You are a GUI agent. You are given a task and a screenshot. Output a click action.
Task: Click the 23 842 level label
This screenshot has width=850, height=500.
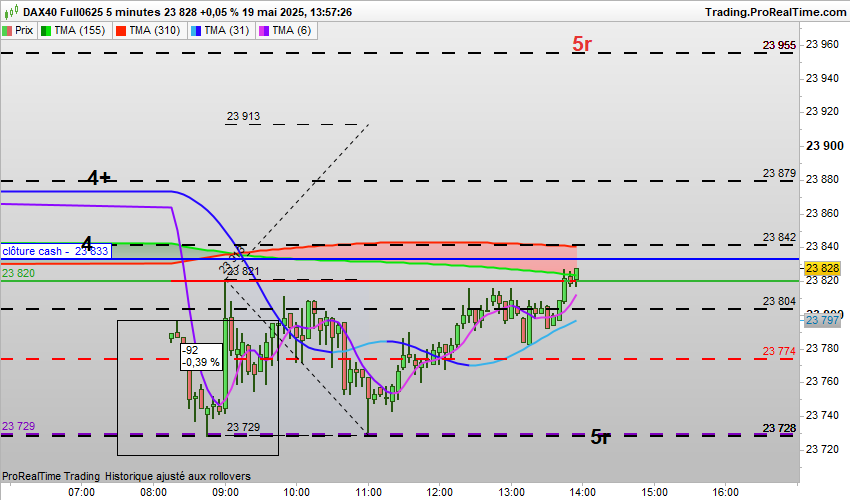780,237
